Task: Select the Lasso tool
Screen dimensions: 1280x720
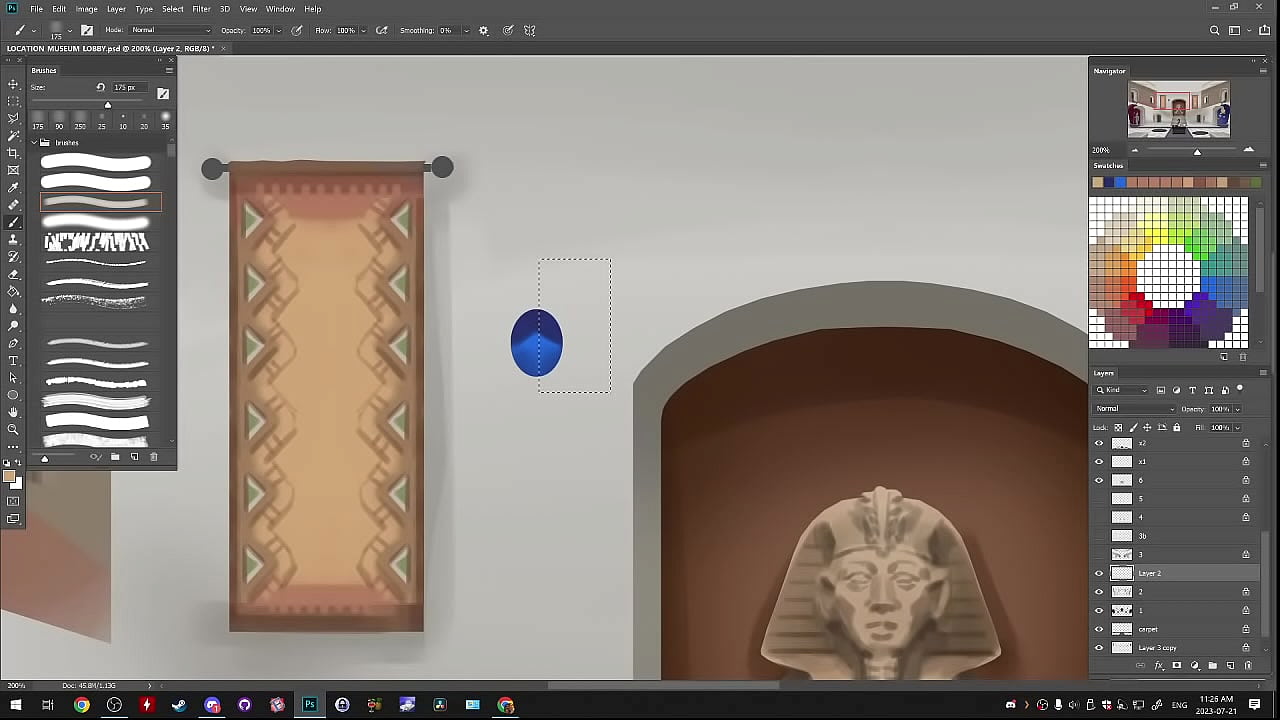Action: [x=13, y=118]
